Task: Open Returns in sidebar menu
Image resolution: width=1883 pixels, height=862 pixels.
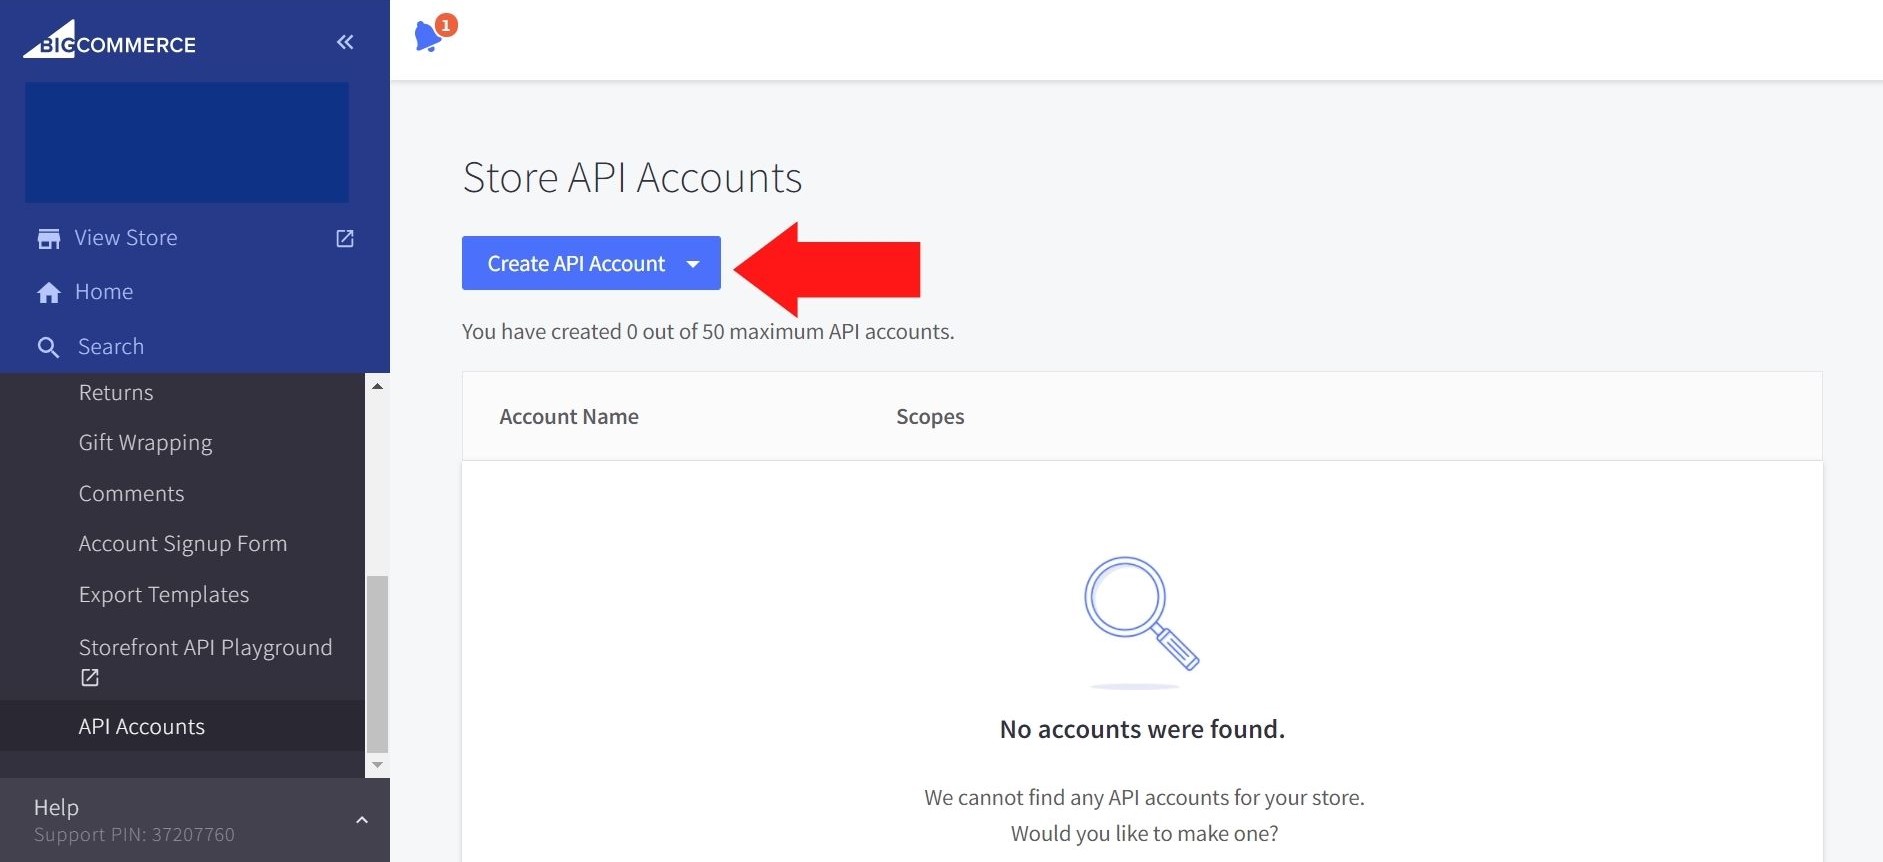Action: pyautogui.click(x=116, y=393)
